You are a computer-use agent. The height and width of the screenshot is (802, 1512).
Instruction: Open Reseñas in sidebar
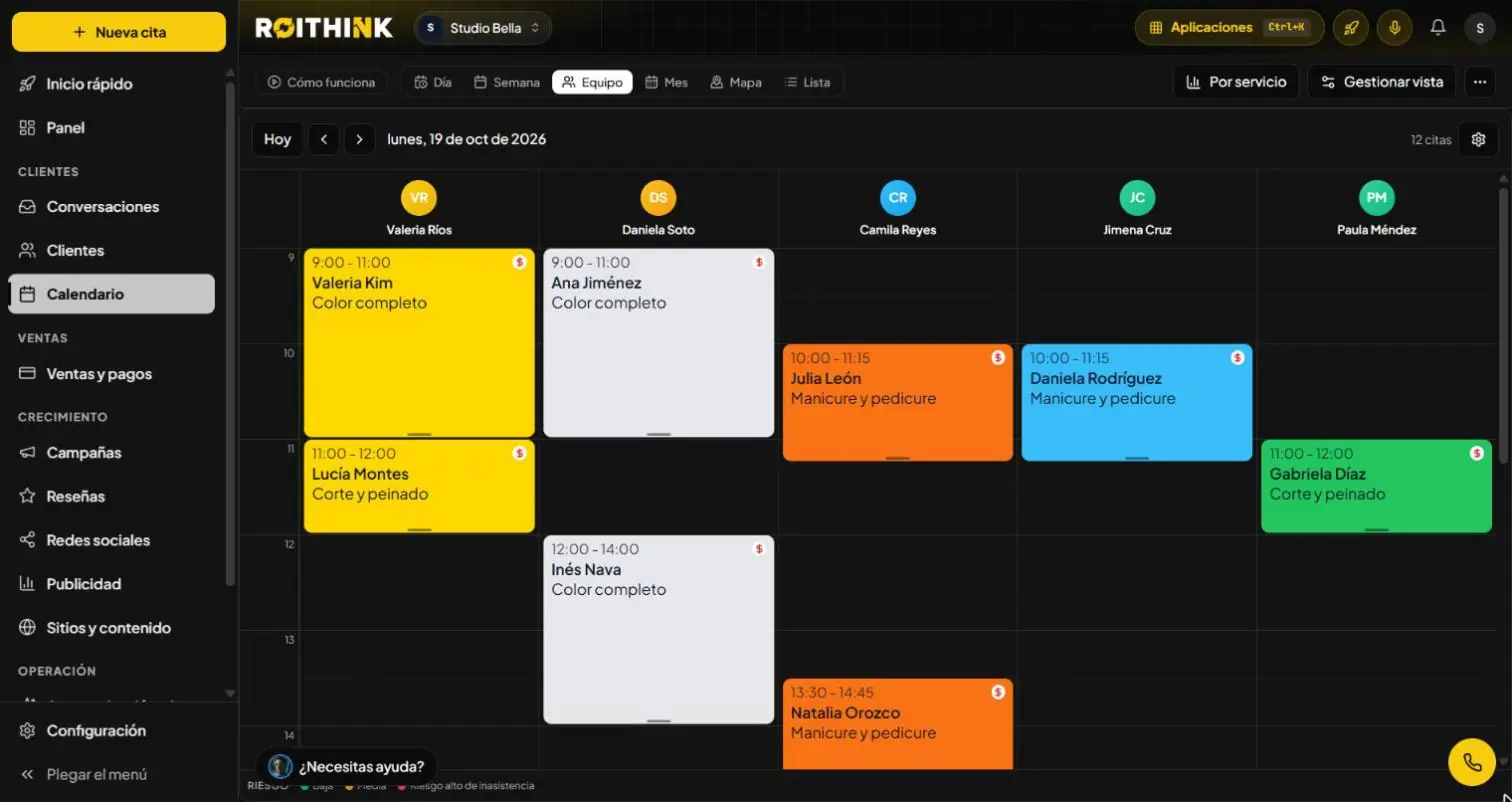point(111,496)
